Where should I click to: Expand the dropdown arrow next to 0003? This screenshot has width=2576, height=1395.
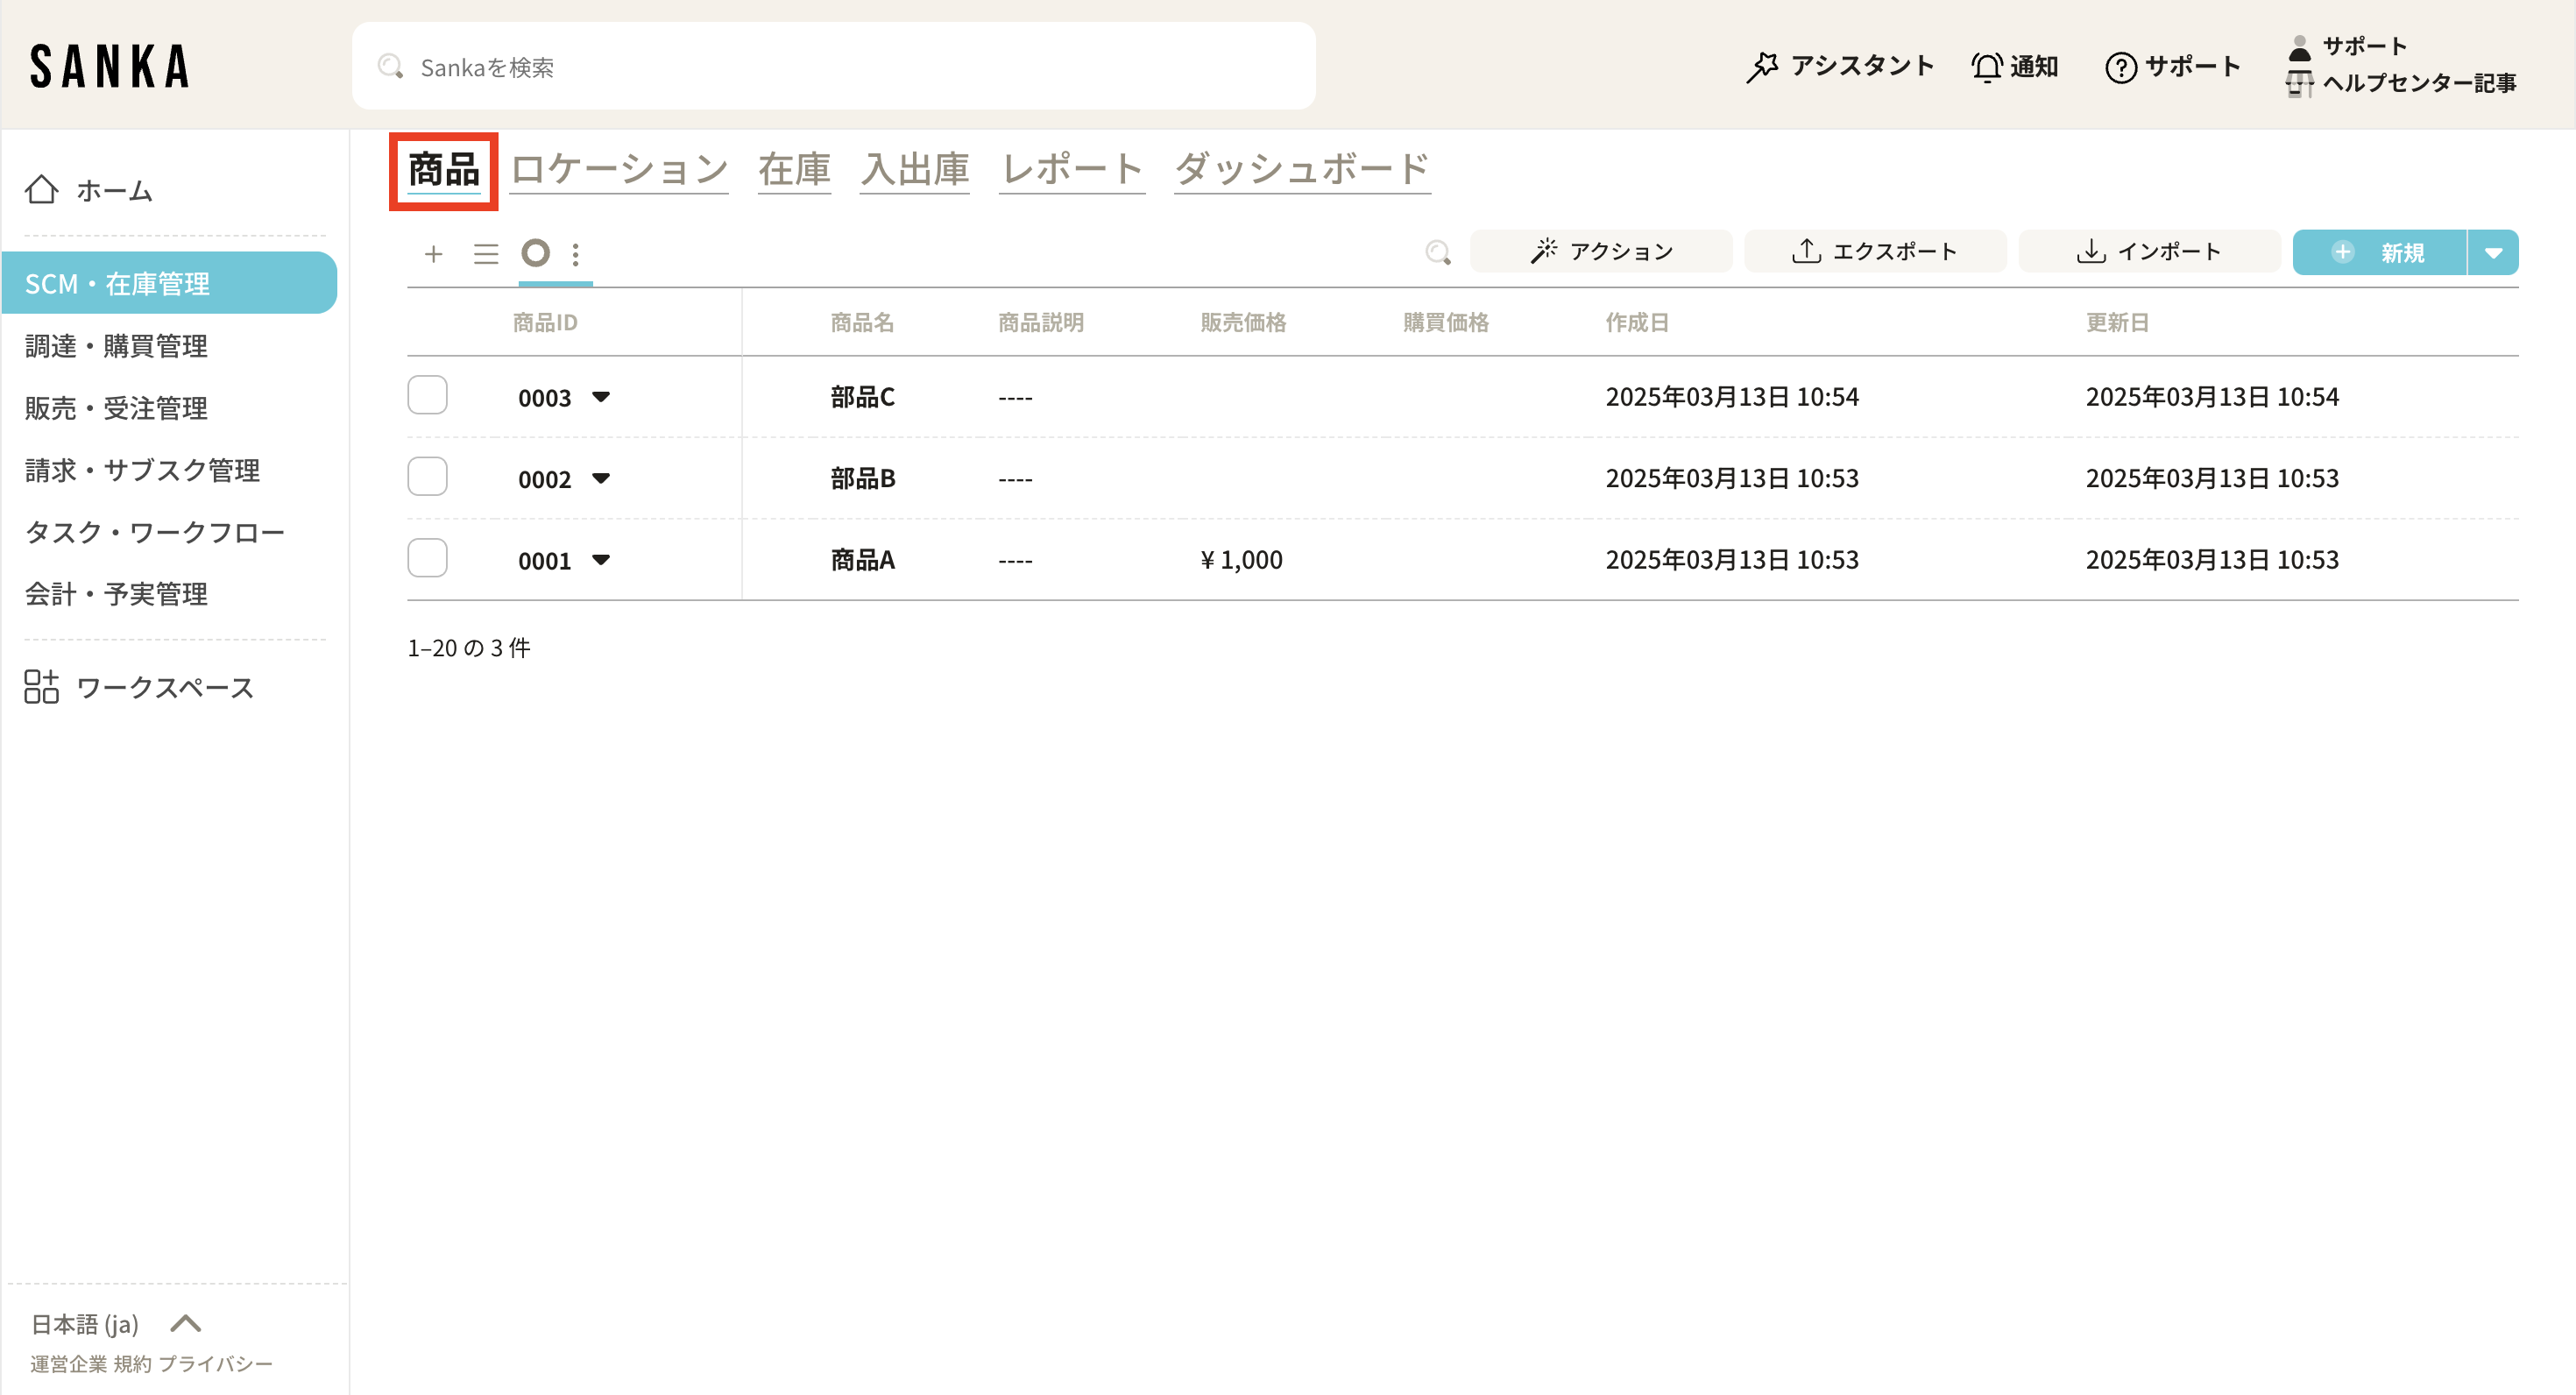[601, 397]
